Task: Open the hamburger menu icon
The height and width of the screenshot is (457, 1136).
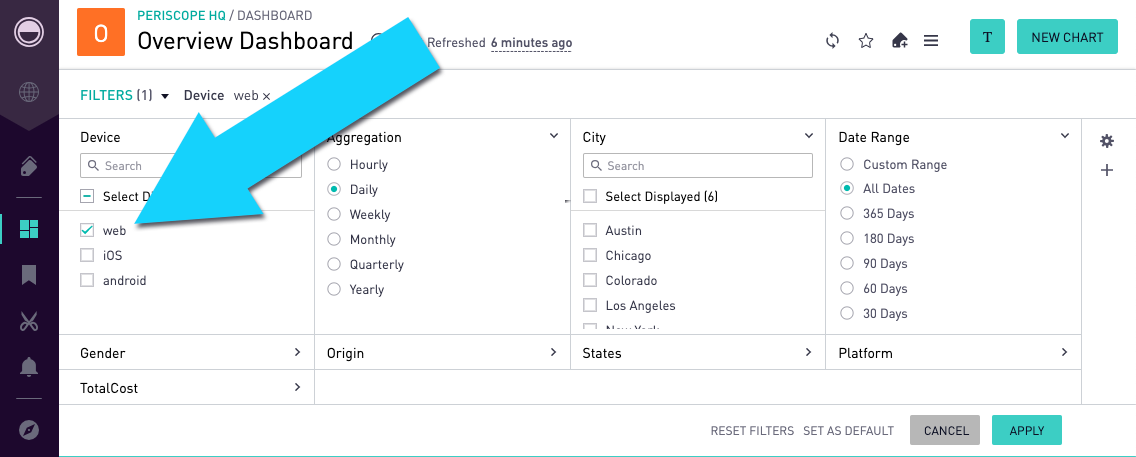Action: 931,41
